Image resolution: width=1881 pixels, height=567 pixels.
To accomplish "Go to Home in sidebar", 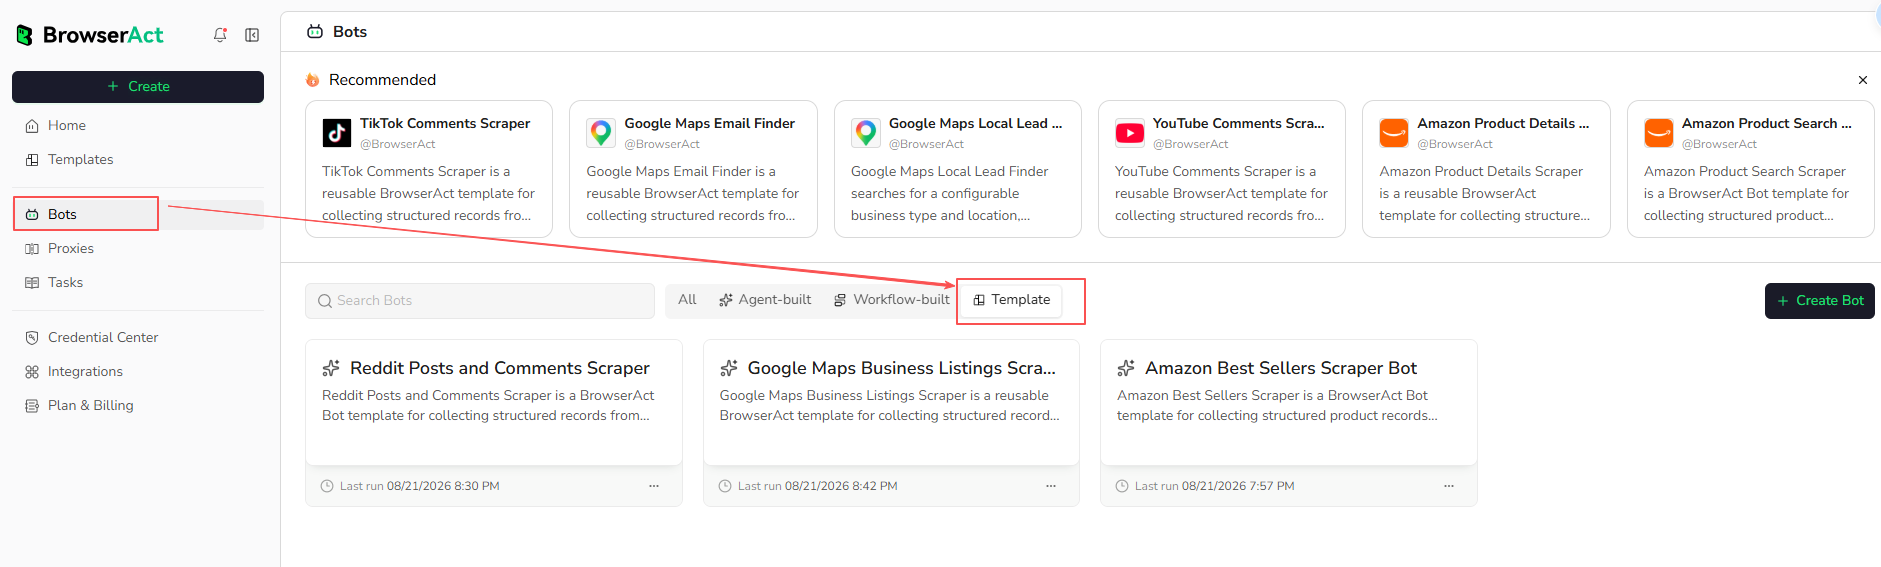I will [138, 125].
